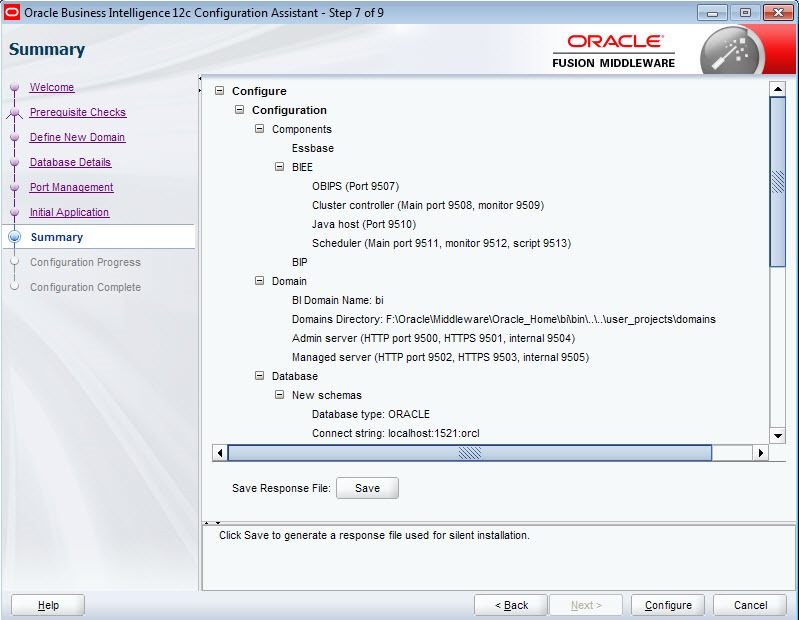
Task: Select the Essbase component row
Action: (x=313, y=148)
